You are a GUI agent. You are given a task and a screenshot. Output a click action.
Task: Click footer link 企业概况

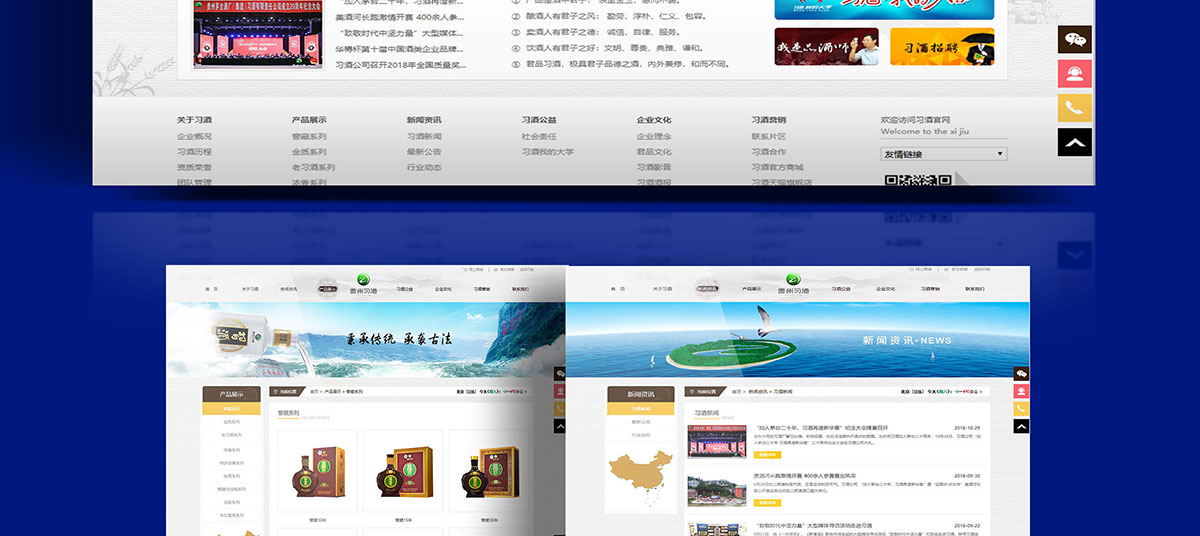[194, 136]
